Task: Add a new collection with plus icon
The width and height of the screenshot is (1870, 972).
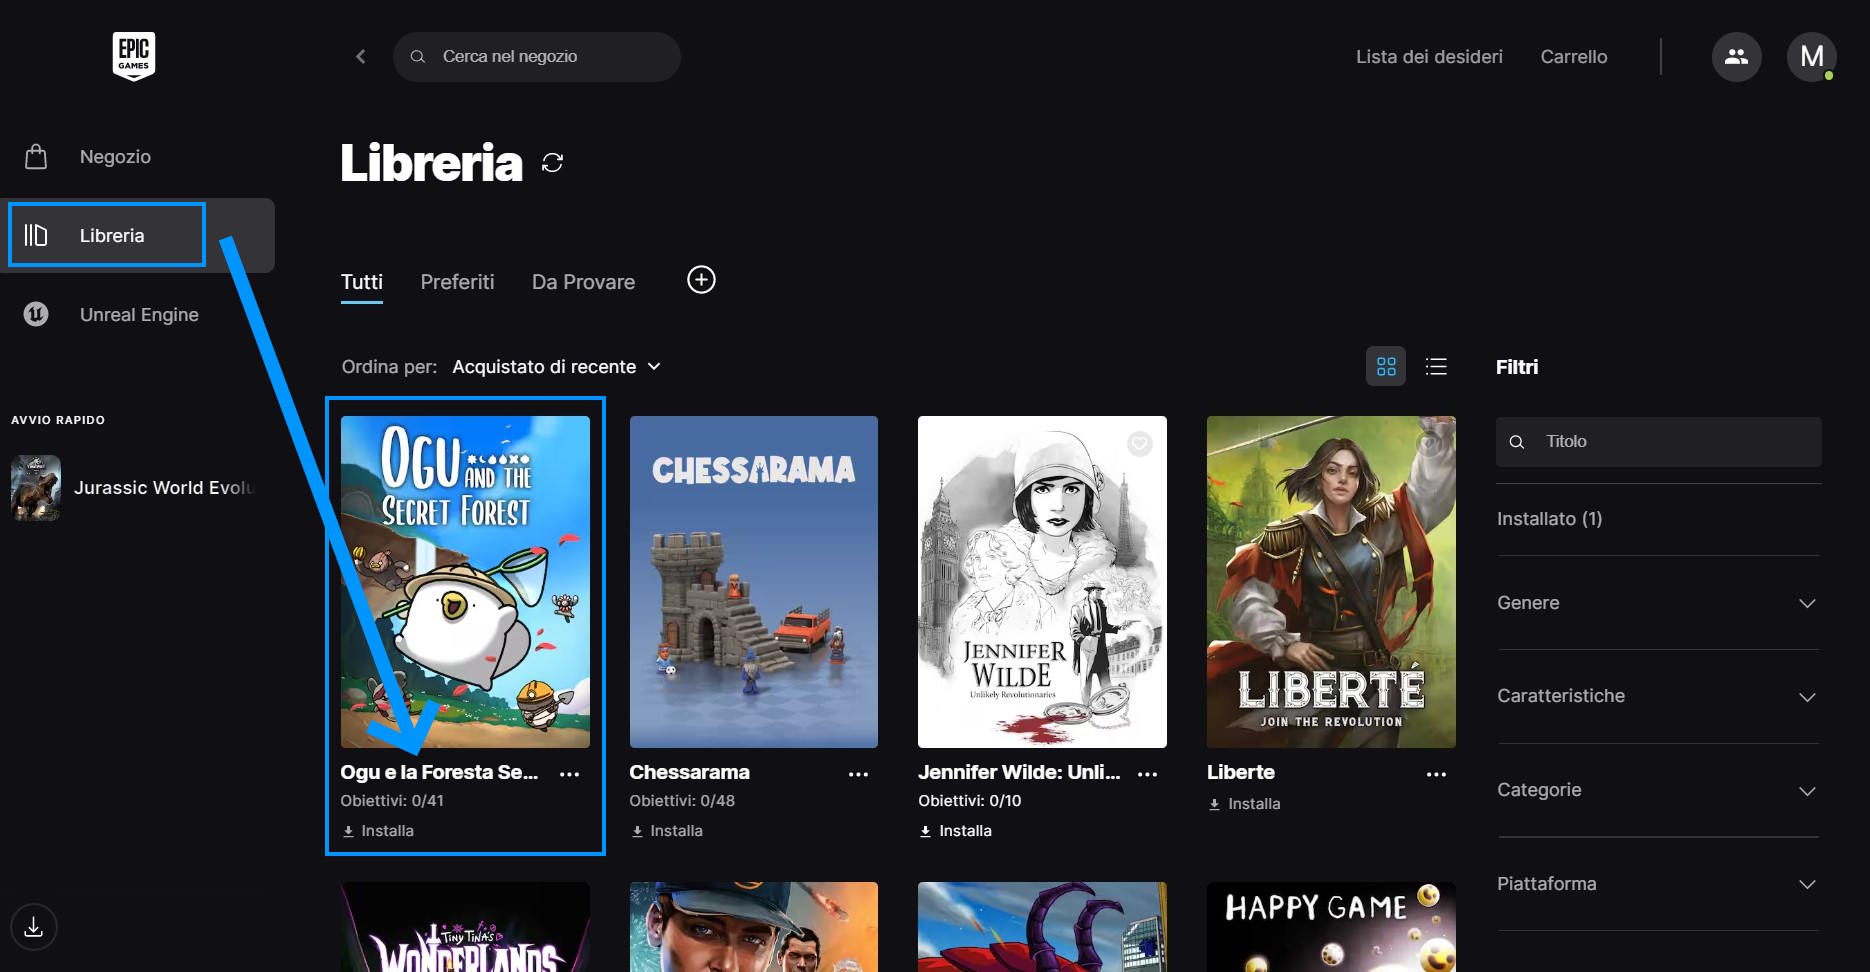Action: 701,280
